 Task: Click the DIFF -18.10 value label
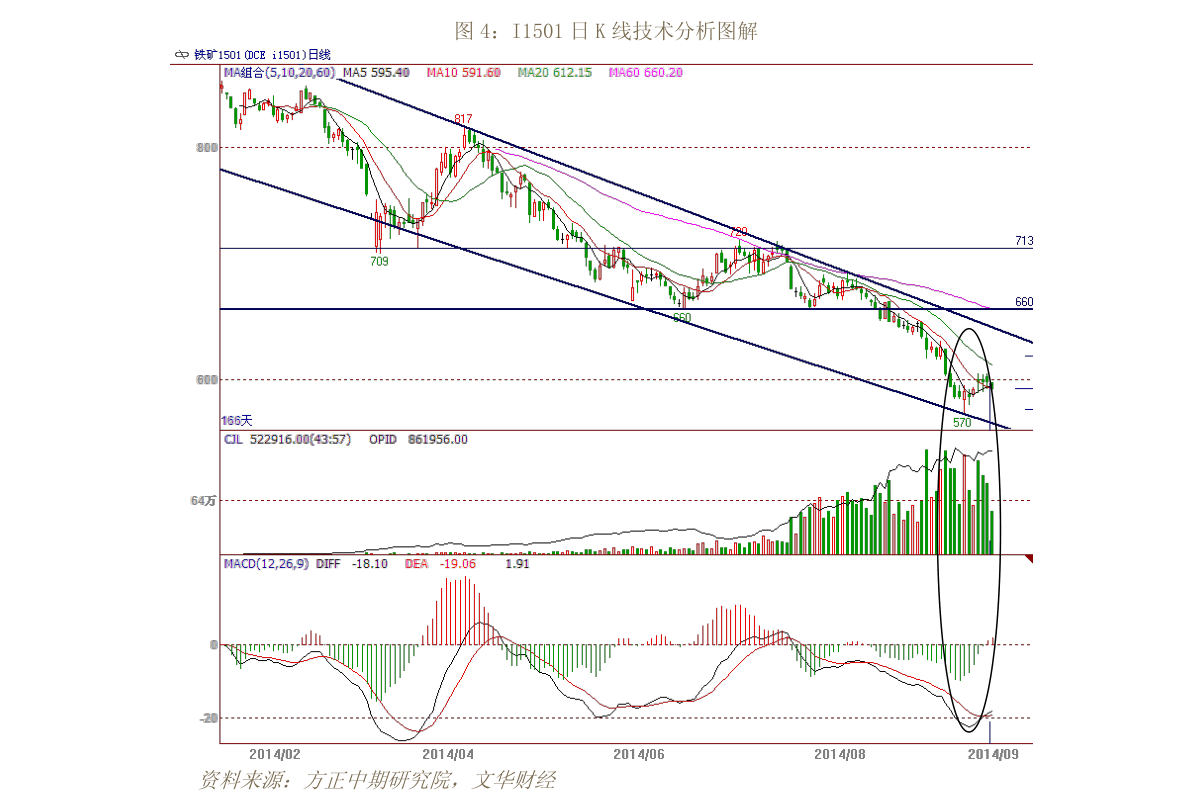352,564
